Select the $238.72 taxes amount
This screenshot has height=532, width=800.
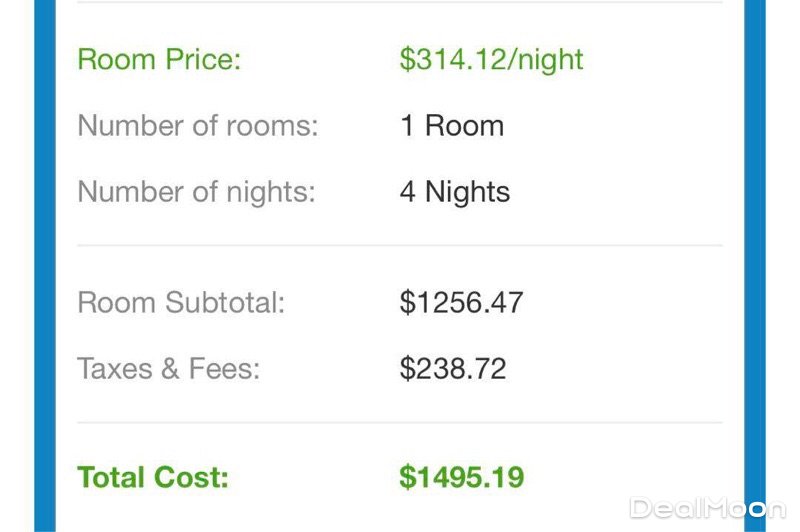(x=453, y=368)
